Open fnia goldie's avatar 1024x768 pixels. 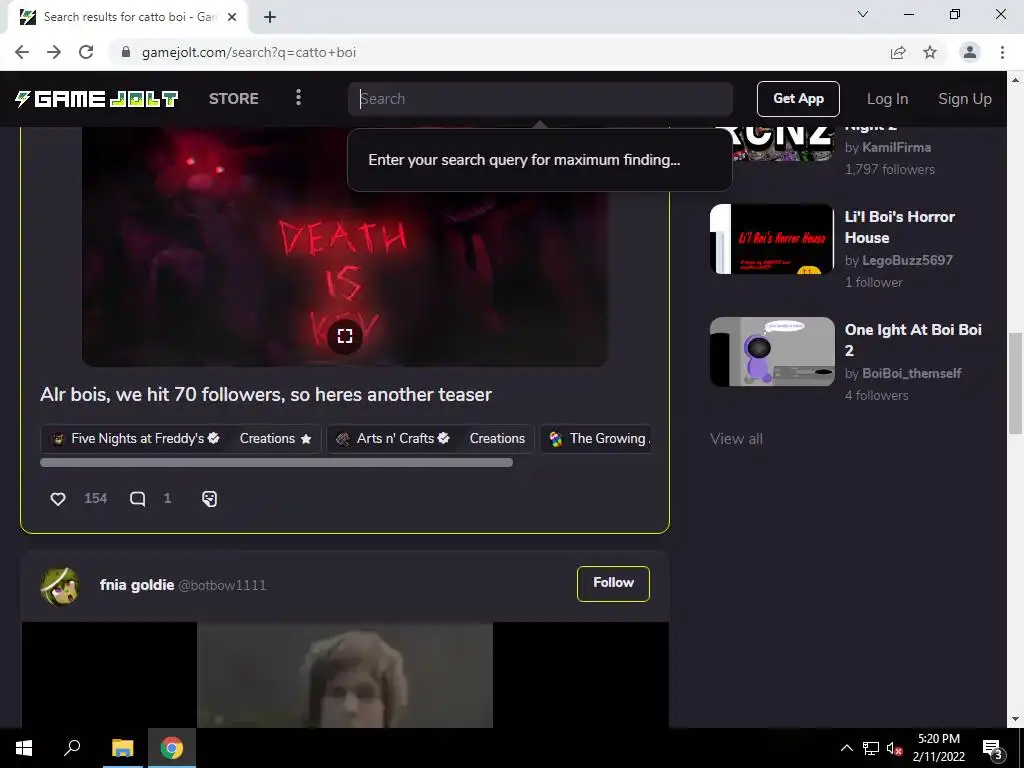[59, 586]
